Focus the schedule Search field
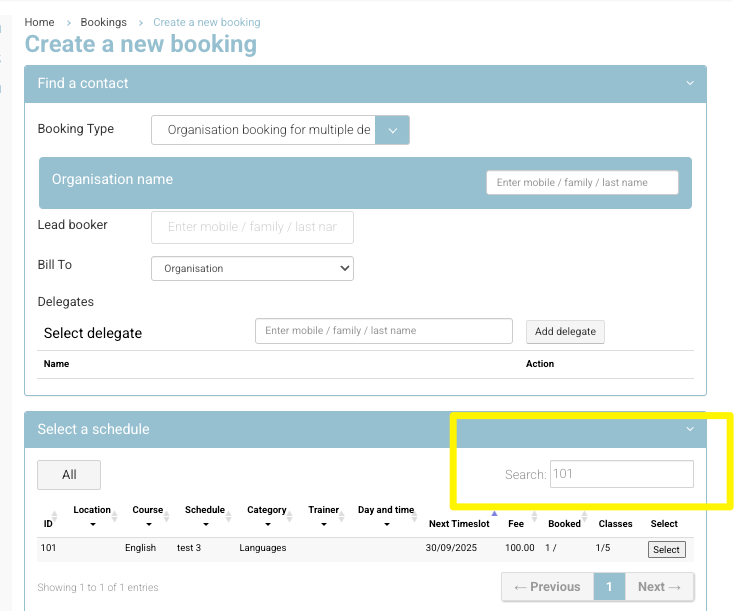 click(621, 474)
